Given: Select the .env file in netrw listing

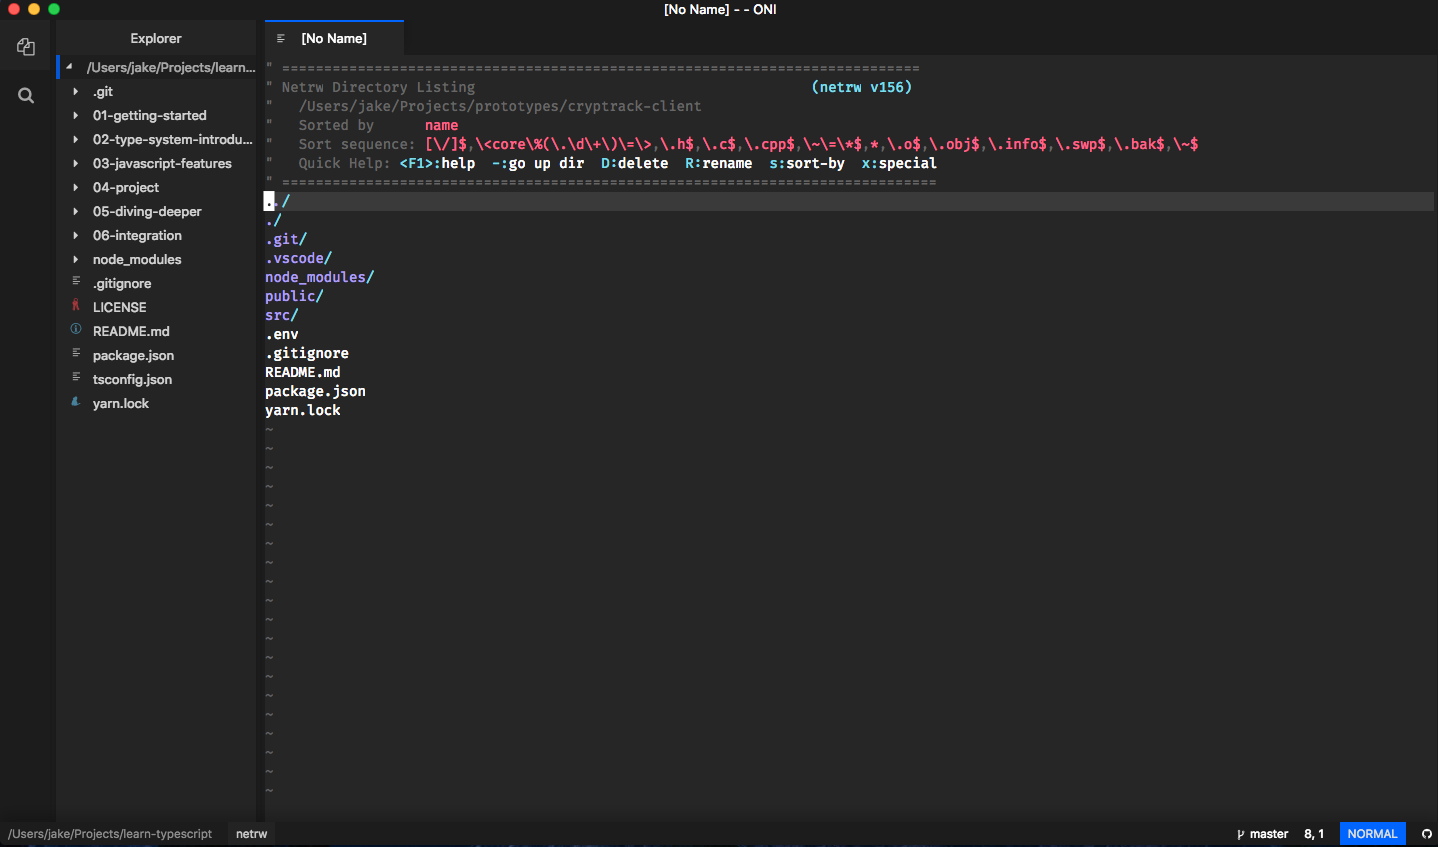Looking at the screenshot, I should tap(282, 334).
